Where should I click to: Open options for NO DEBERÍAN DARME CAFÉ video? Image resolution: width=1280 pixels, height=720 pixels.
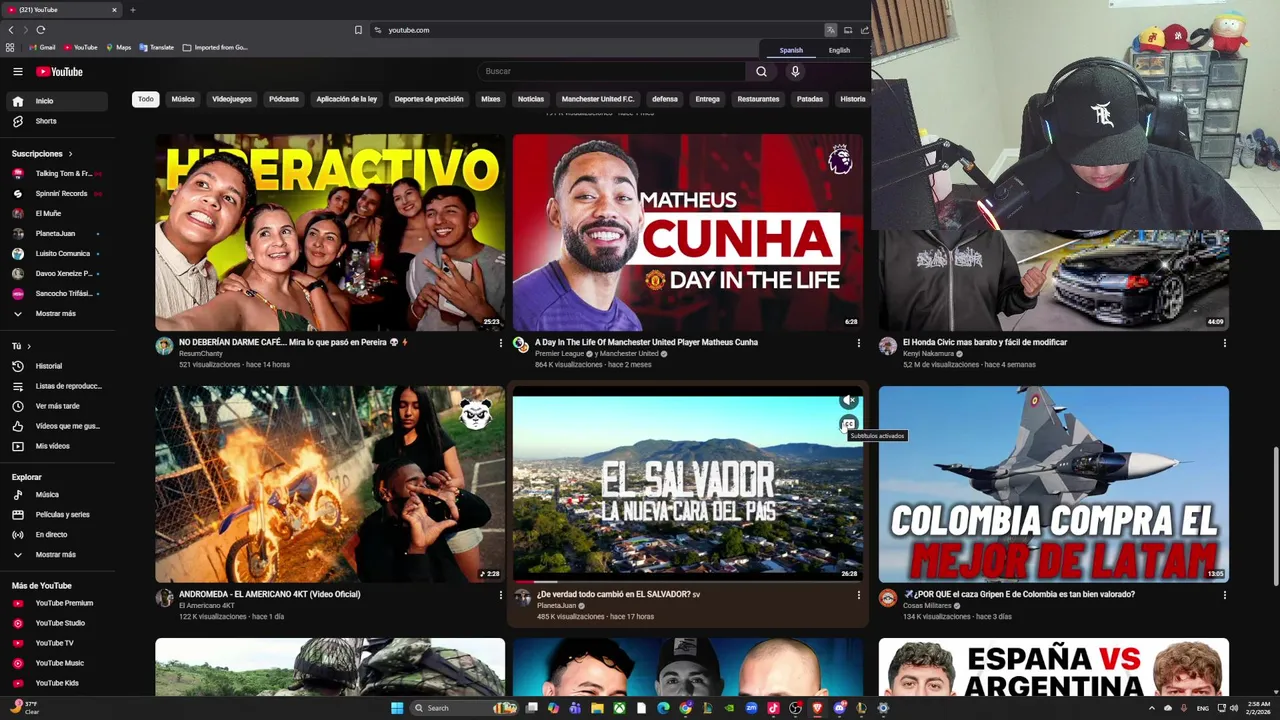[x=501, y=343]
